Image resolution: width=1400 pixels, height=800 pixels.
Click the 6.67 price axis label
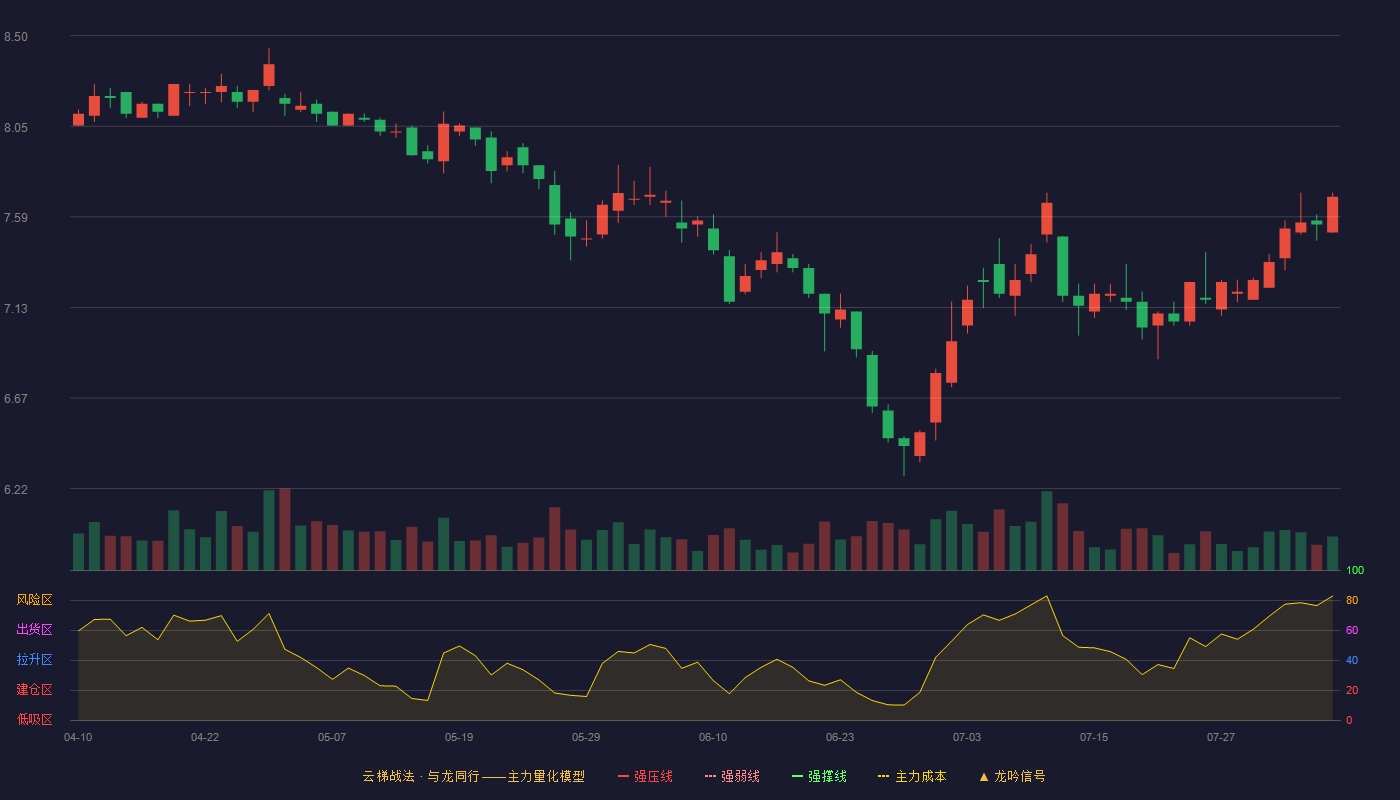tap(16, 399)
